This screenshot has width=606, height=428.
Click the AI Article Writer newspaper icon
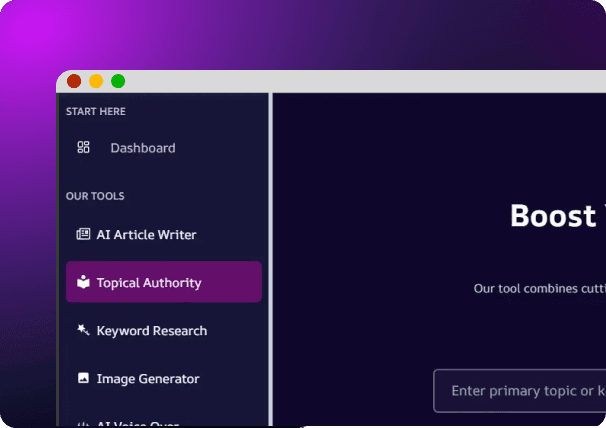[83, 234]
